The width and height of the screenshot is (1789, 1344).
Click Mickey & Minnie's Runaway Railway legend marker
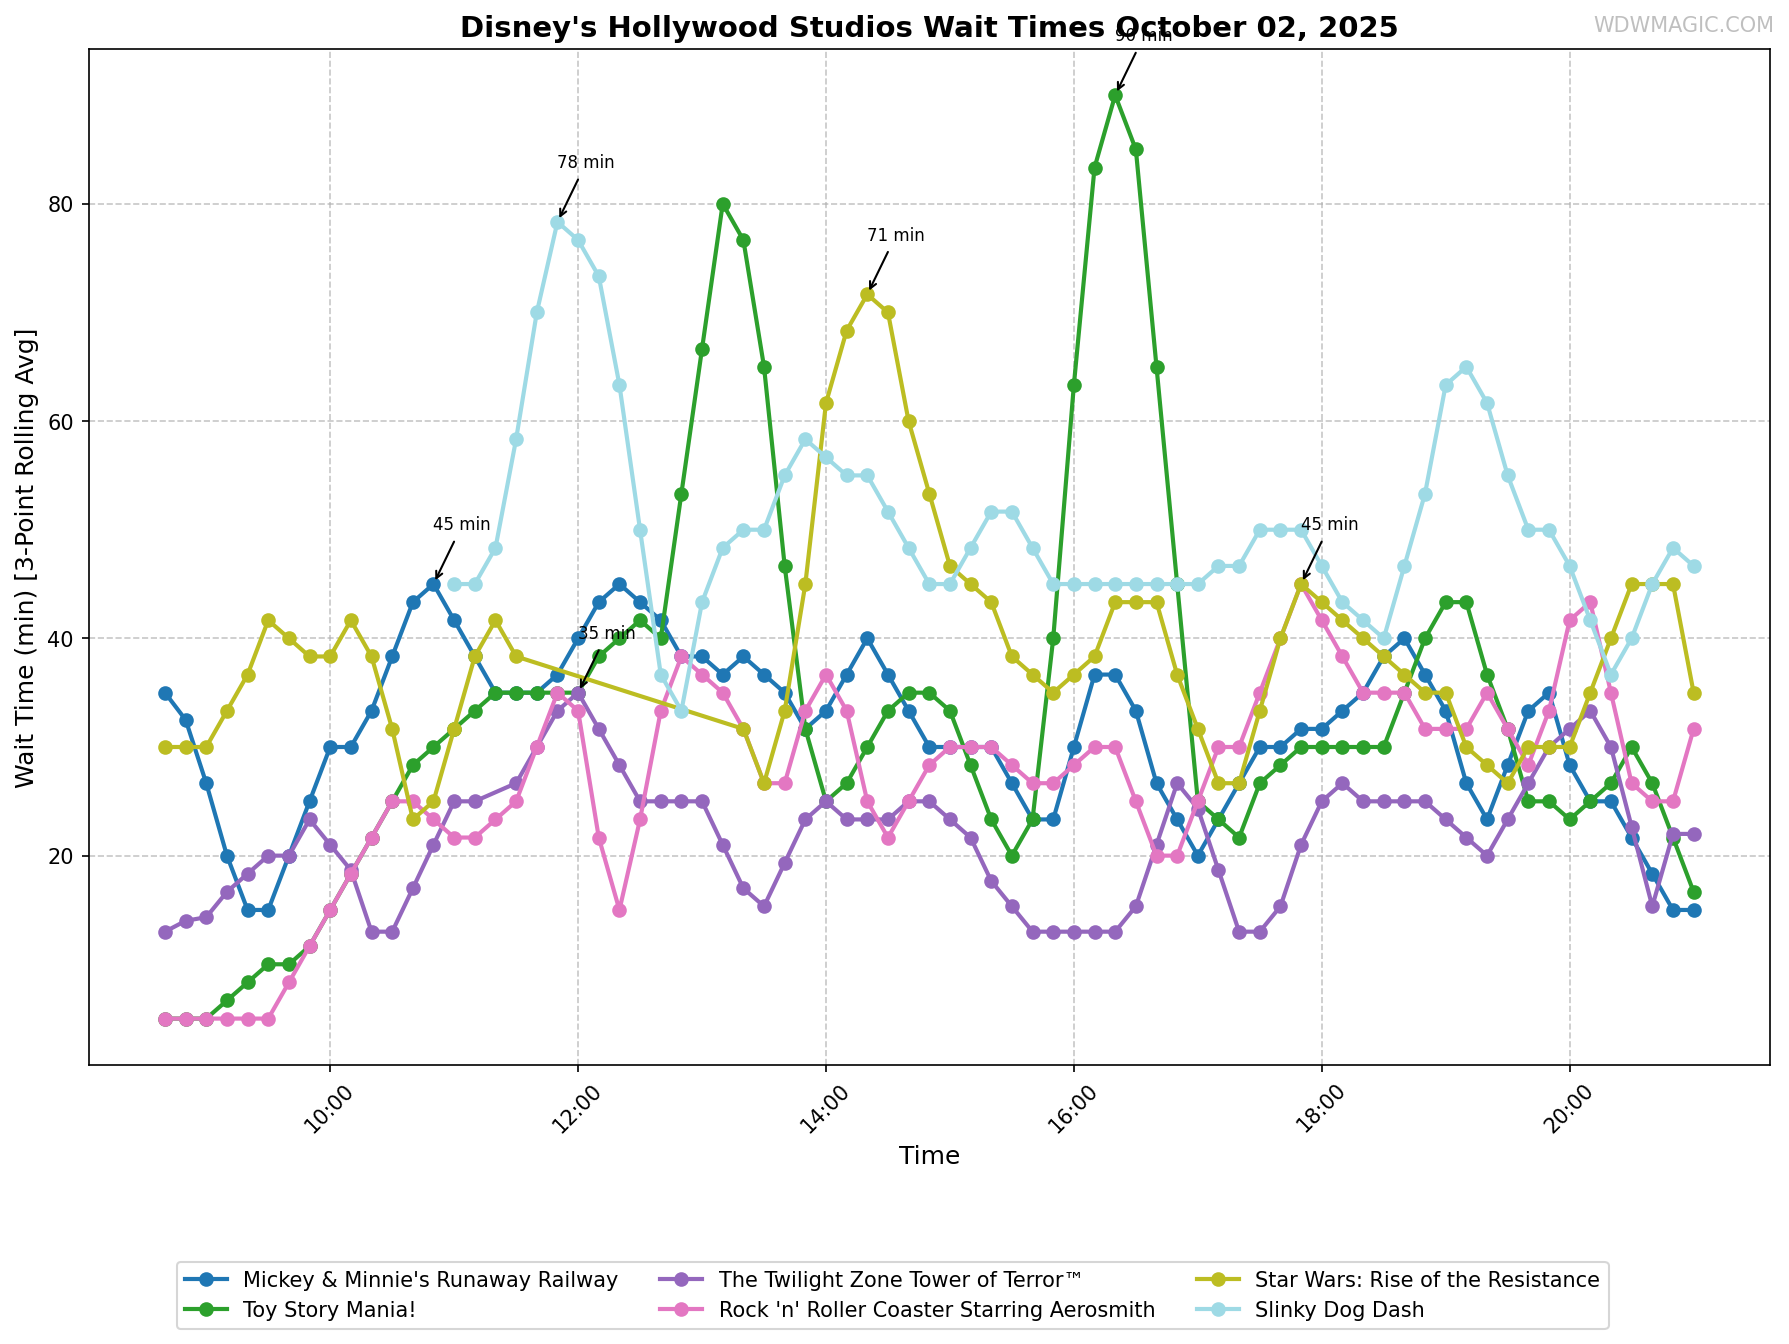tap(206, 1280)
